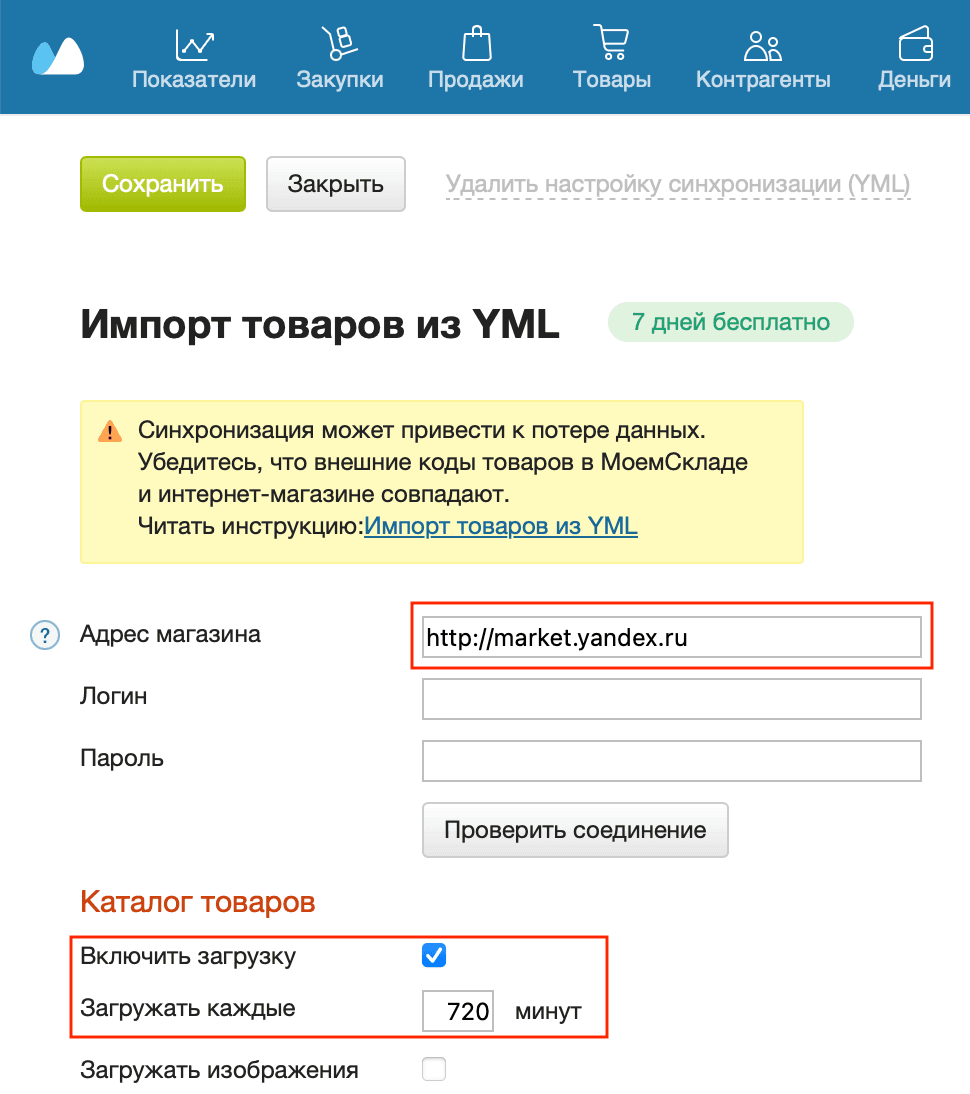970x1094 pixels.
Task: Click the Товары shopping cart icon
Action: tap(611, 42)
